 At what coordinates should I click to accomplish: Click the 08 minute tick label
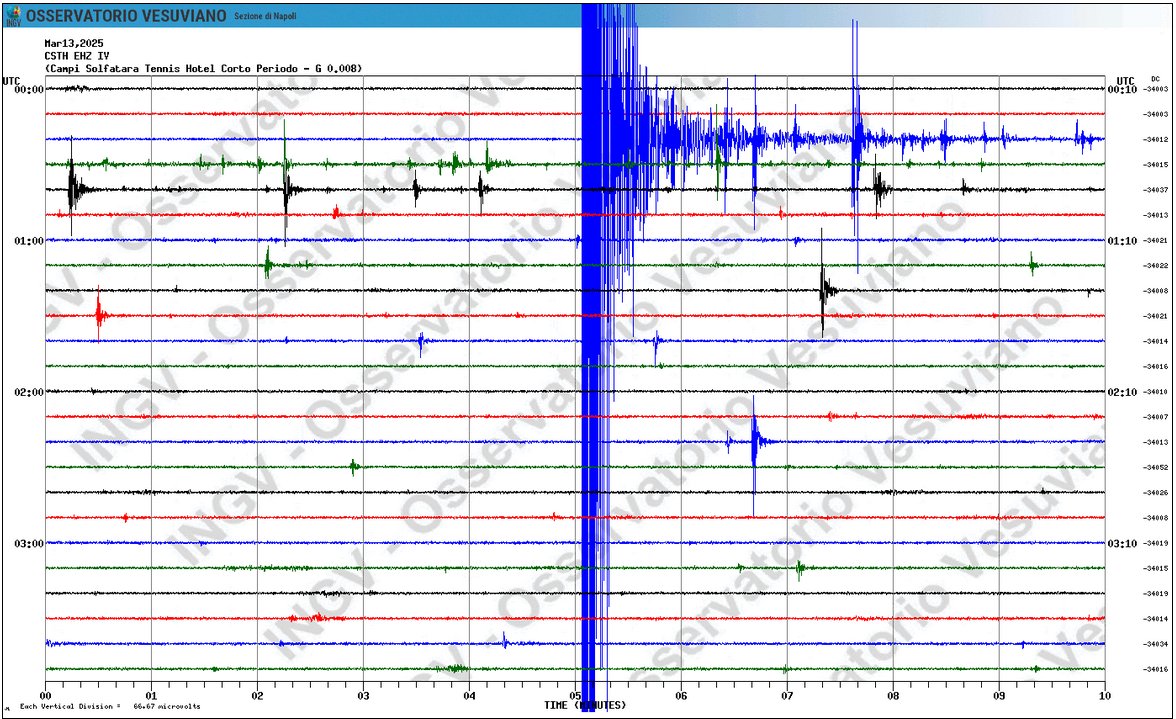893,696
